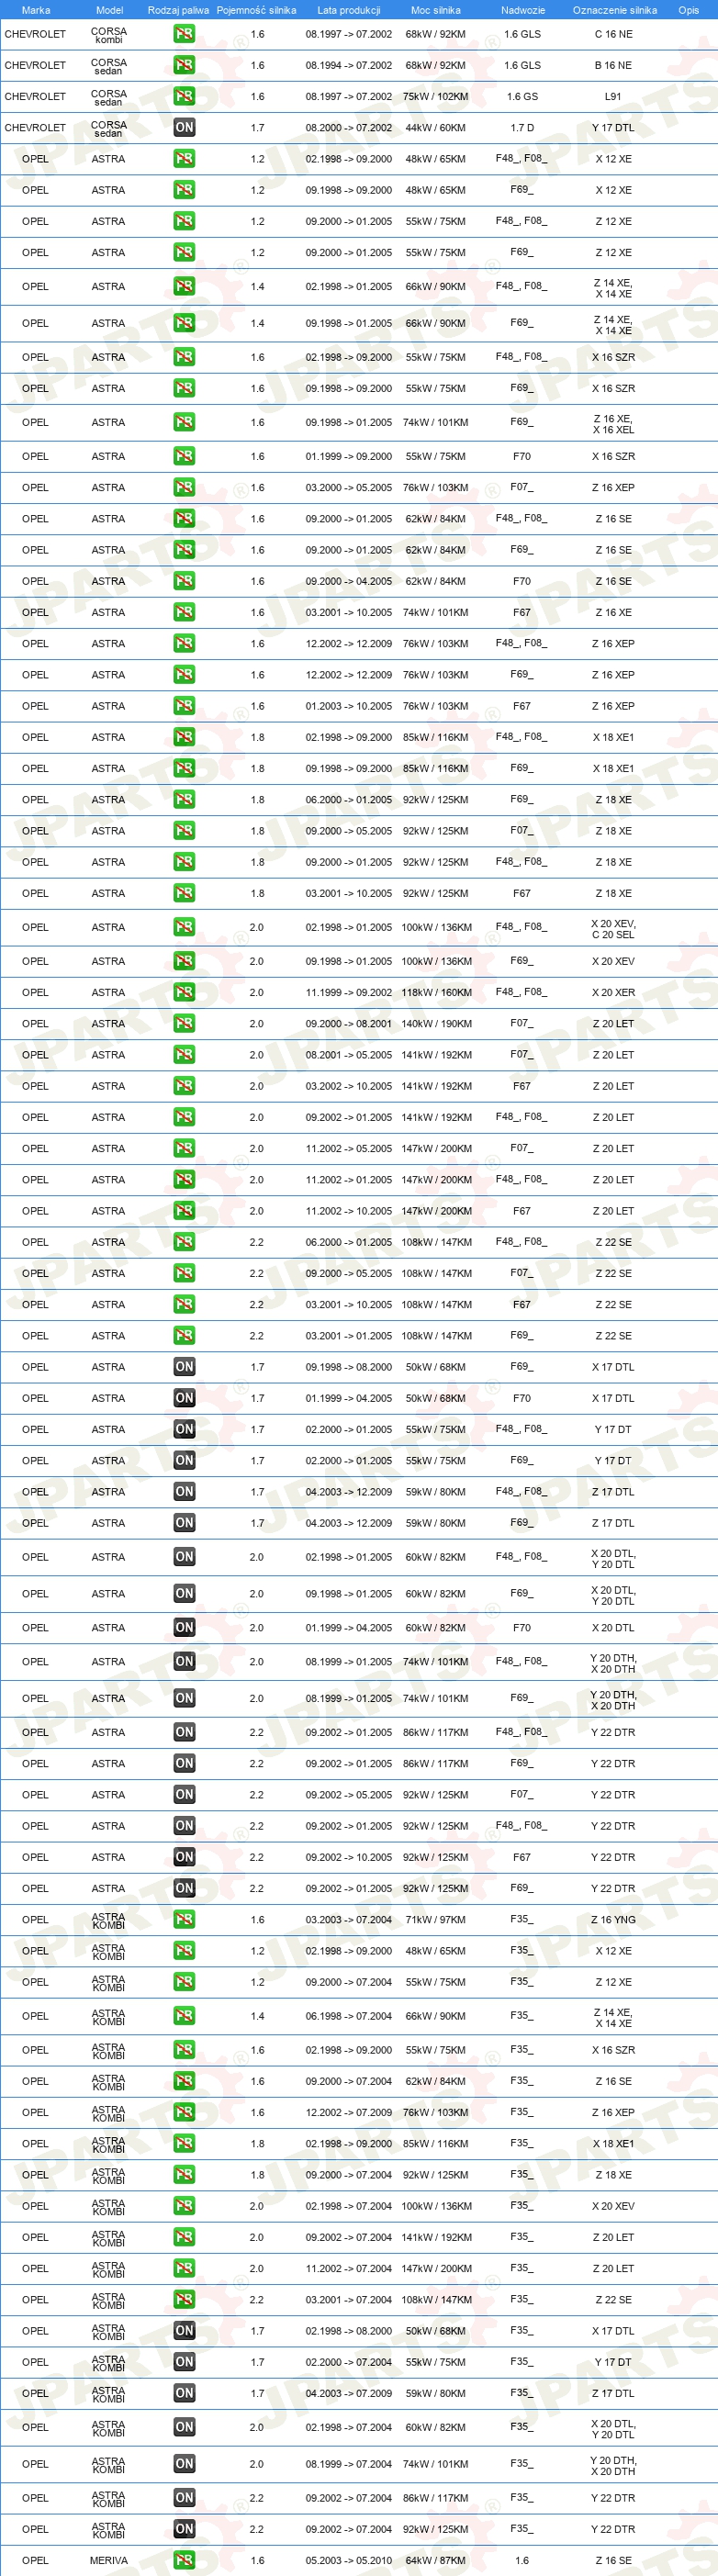Click petrol icon in Astra Kombi X 12 XE row
Viewport: 718px width, 2576px height.
pos(184,1950)
